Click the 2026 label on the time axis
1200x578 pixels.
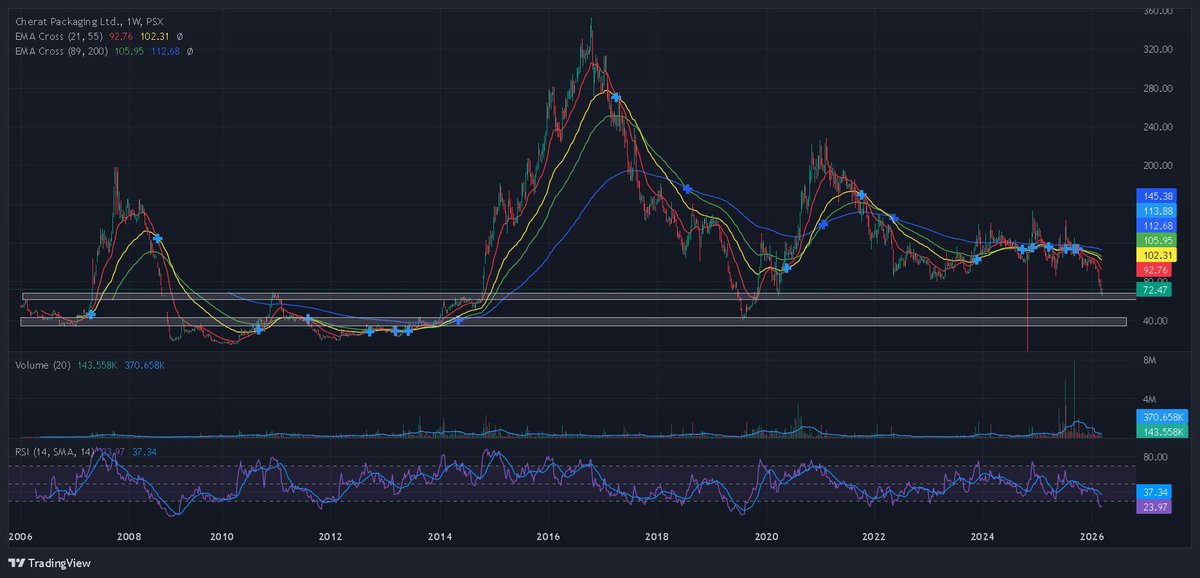point(1094,536)
